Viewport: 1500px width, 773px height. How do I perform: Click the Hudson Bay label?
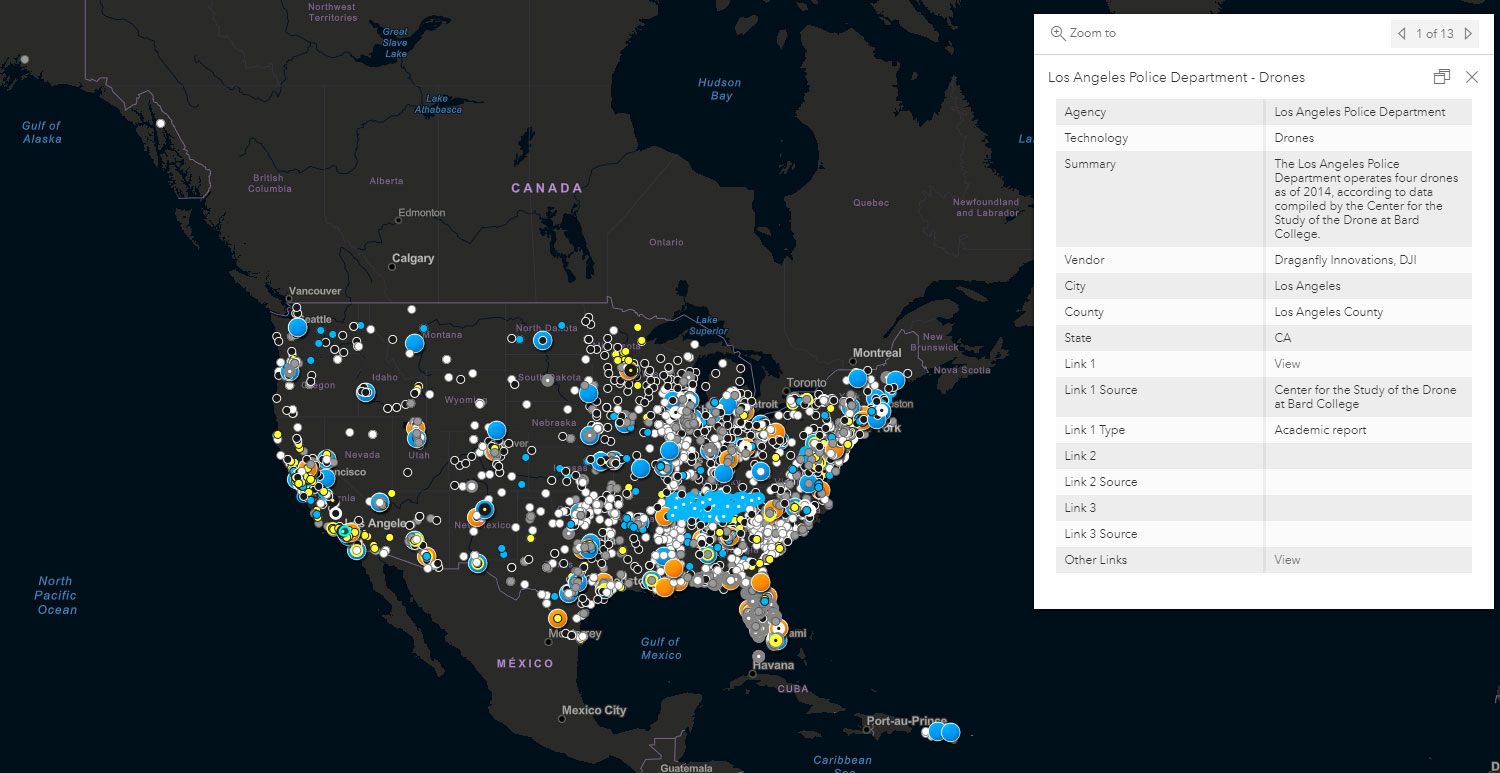click(719, 89)
